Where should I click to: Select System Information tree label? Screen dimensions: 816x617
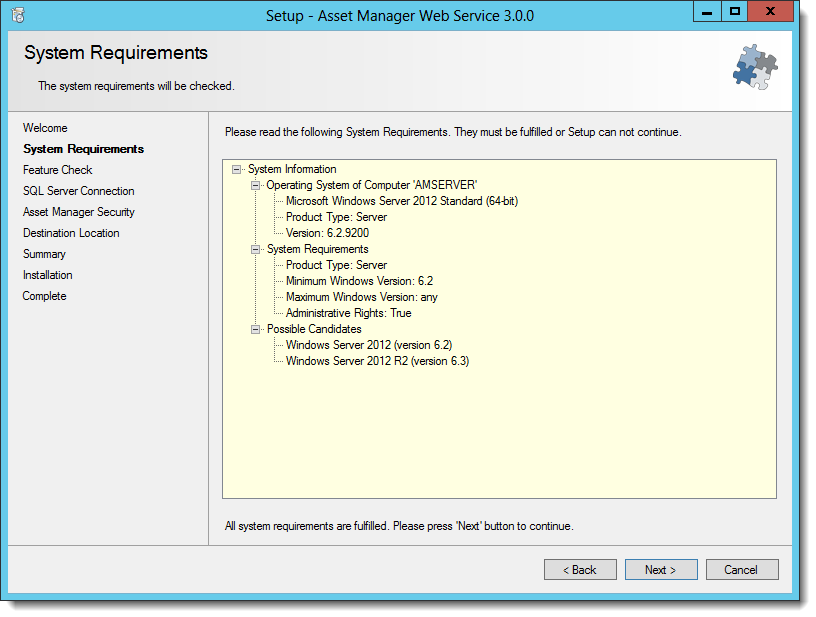tap(292, 169)
